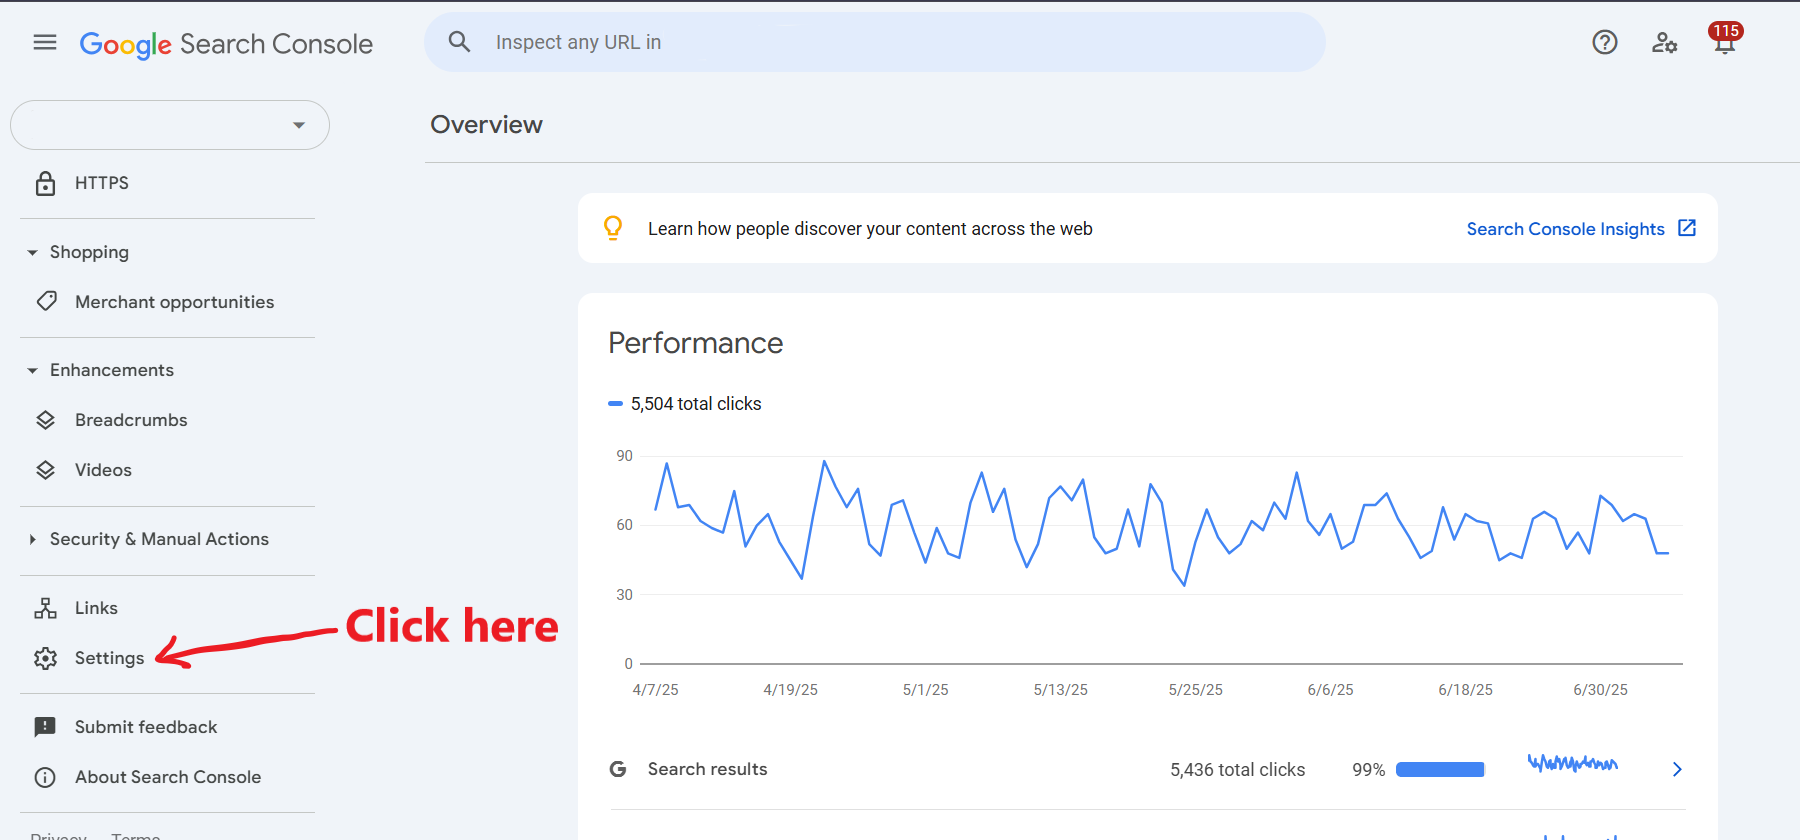
Task: Click the Videos layers icon
Action: click(x=46, y=470)
